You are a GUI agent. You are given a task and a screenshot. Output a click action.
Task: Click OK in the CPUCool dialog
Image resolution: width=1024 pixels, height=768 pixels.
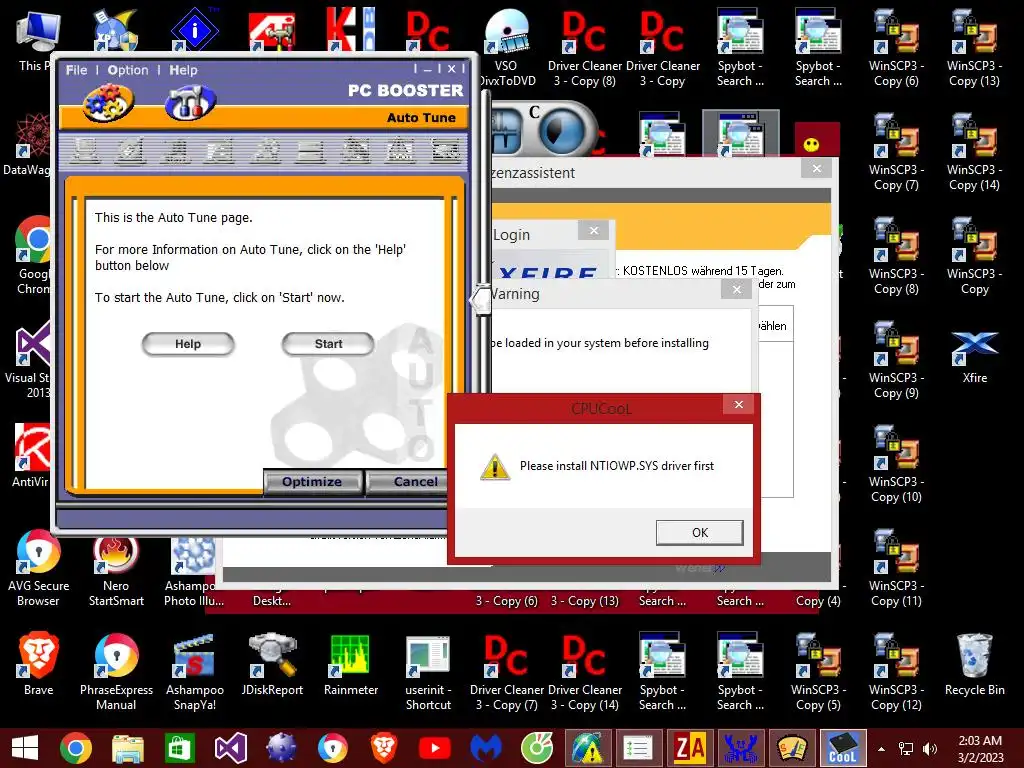tap(699, 532)
